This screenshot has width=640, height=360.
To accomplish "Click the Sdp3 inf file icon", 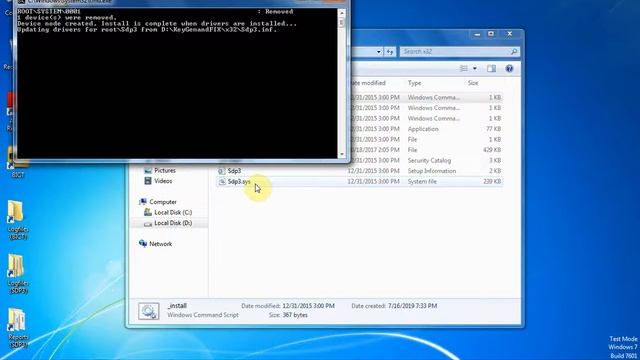I will click(222, 171).
